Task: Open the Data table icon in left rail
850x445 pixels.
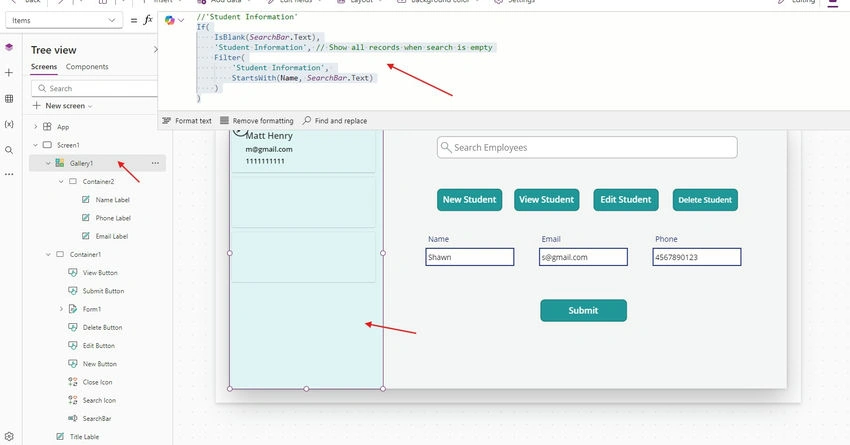Action: (9, 99)
